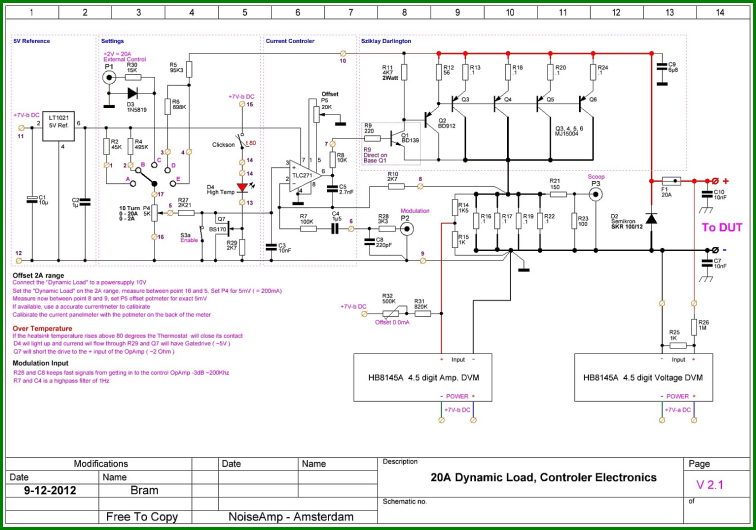Click the P3 Scoop connector symbol
The width and height of the screenshot is (756, 530).
point(596,194)
